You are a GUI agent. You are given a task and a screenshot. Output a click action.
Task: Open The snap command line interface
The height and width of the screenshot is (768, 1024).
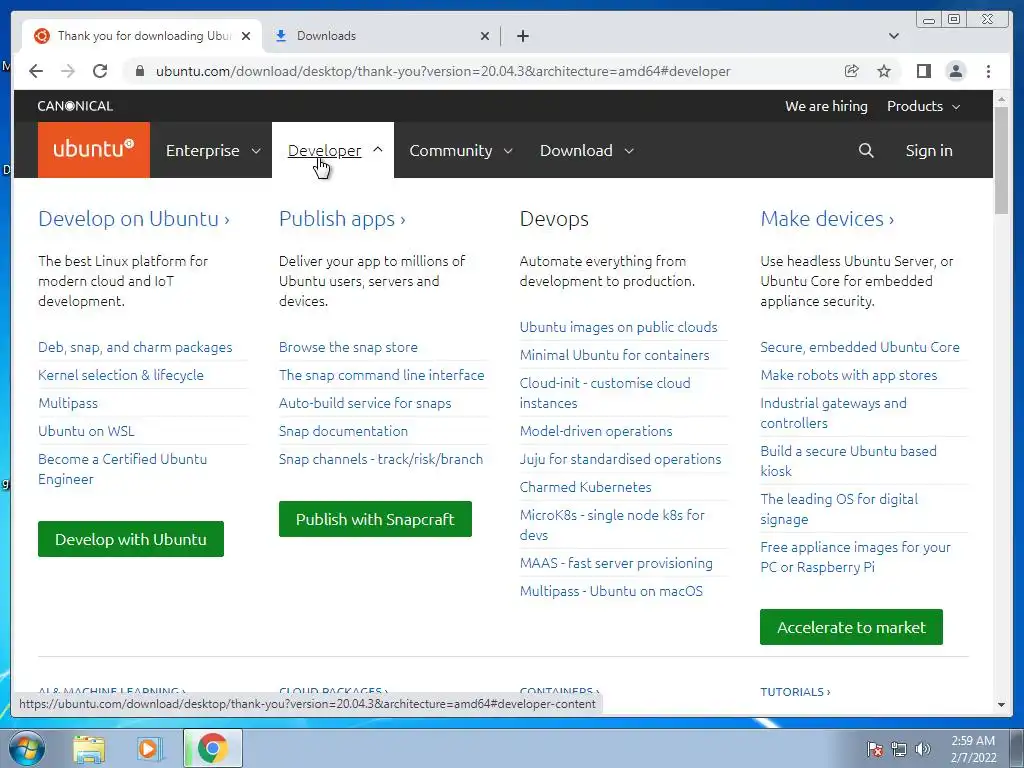tap(381, 376)
